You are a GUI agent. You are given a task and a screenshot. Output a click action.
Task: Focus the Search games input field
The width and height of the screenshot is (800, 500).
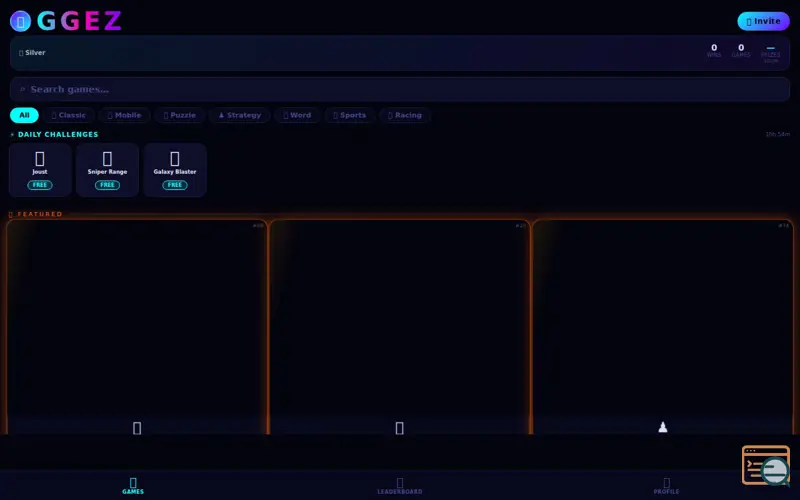click(x=400, y=89)
